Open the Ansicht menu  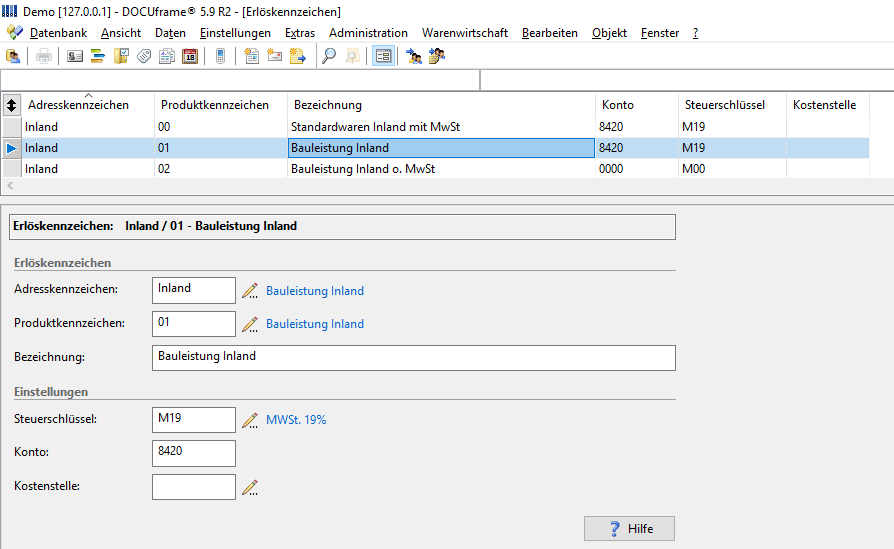pos(121,33)
